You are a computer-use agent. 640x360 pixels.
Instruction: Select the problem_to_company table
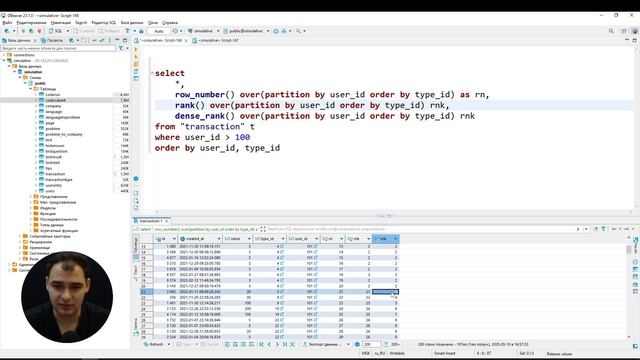tap(64, 134)
